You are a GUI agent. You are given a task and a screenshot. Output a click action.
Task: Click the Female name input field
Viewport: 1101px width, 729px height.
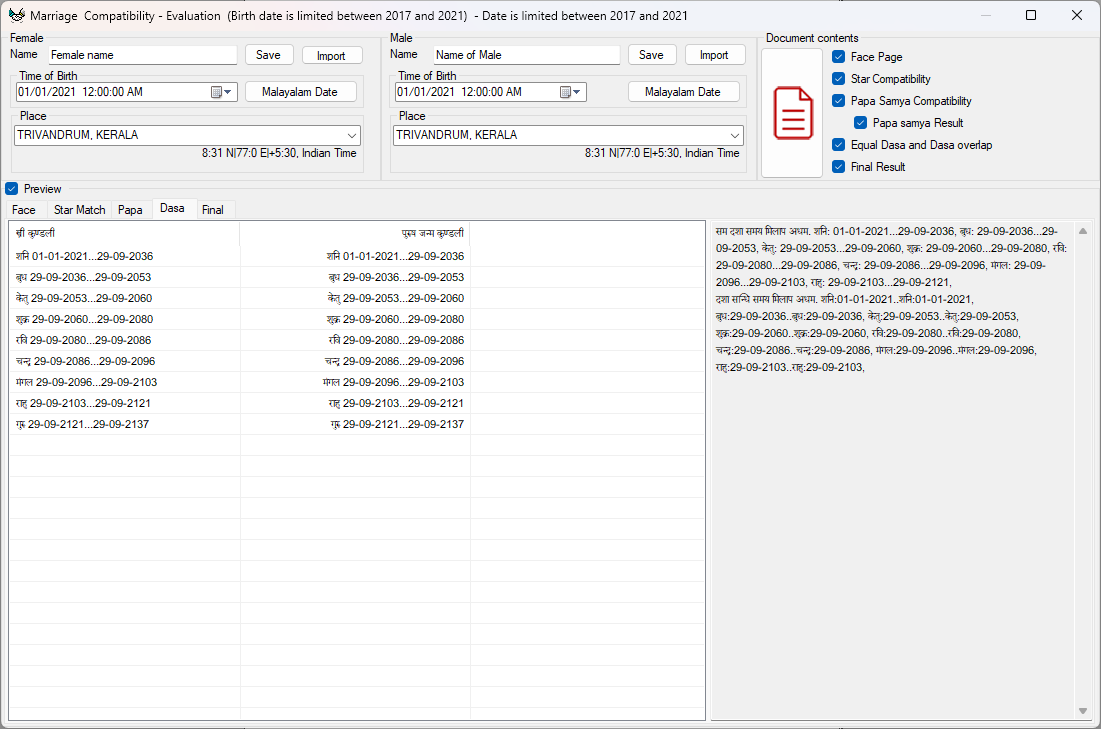(x=143, y=55)
